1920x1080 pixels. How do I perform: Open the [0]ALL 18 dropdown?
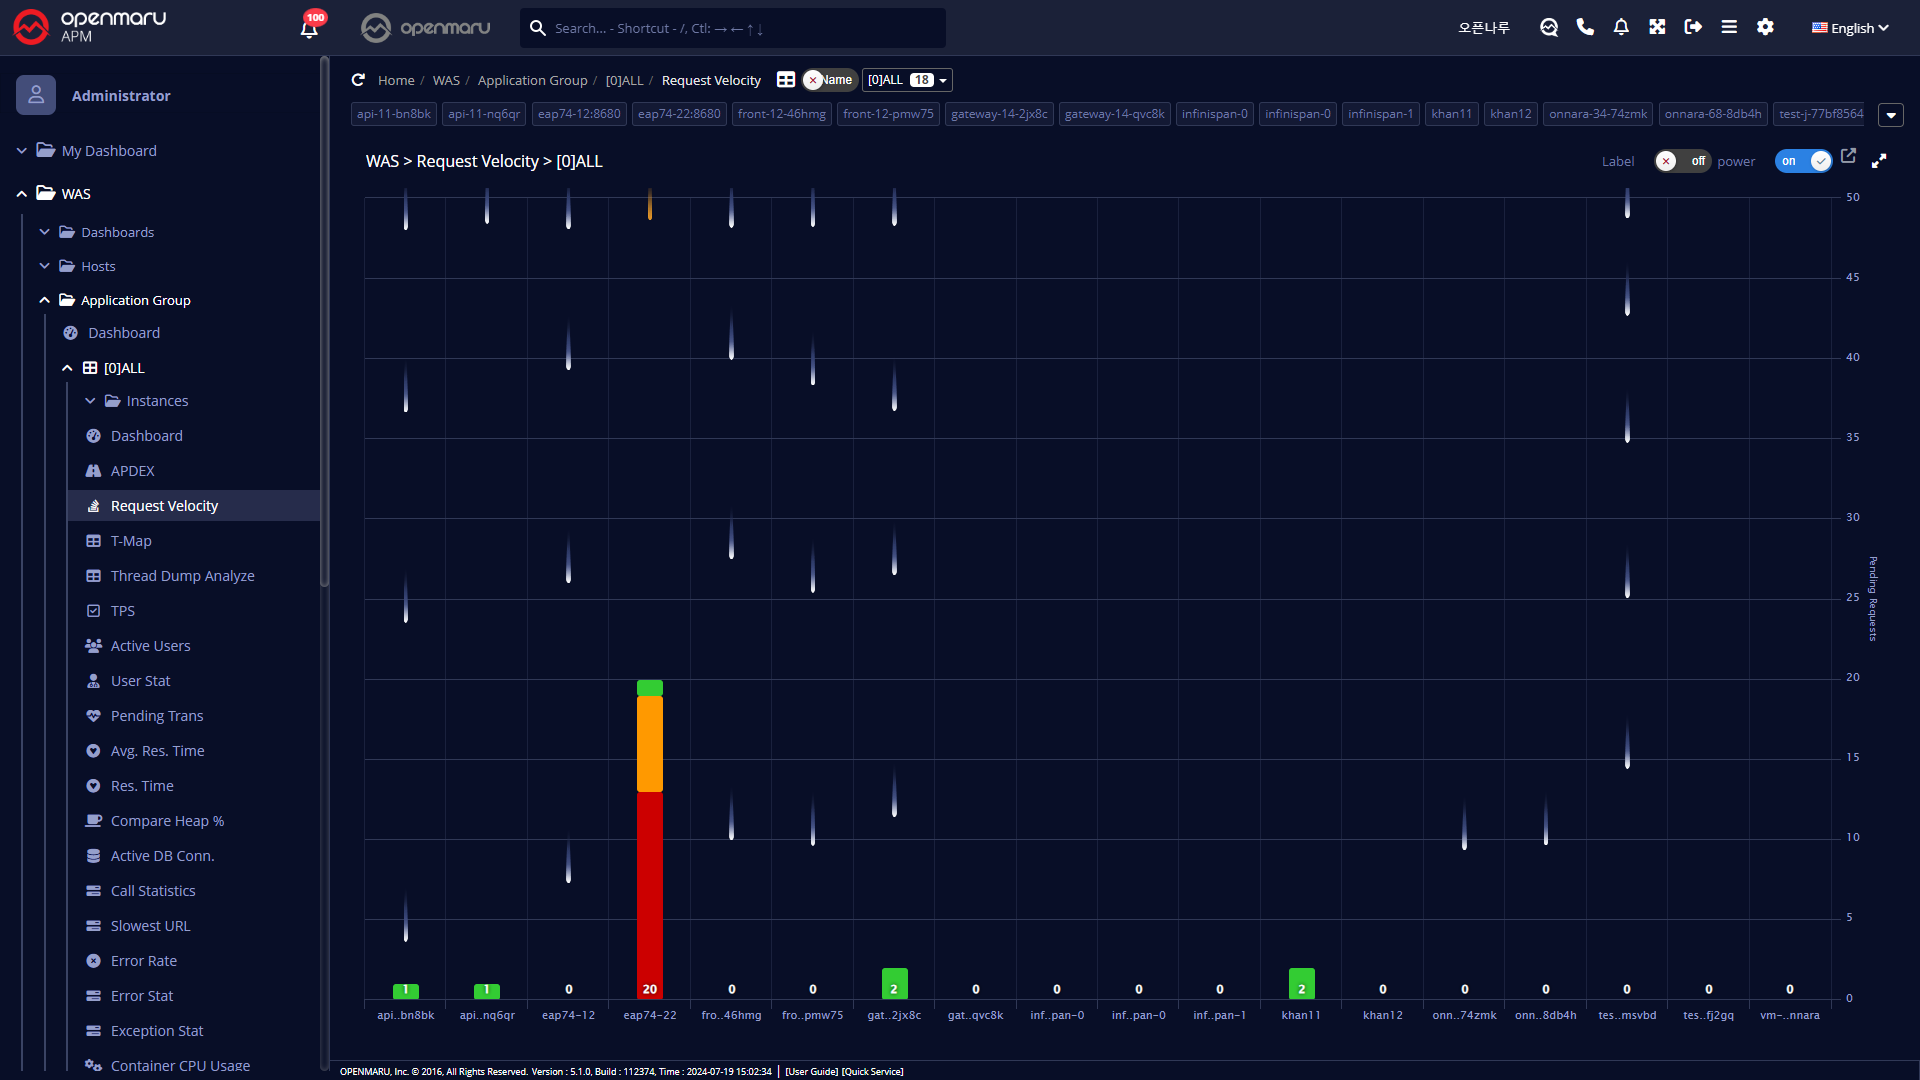point(906,80)
